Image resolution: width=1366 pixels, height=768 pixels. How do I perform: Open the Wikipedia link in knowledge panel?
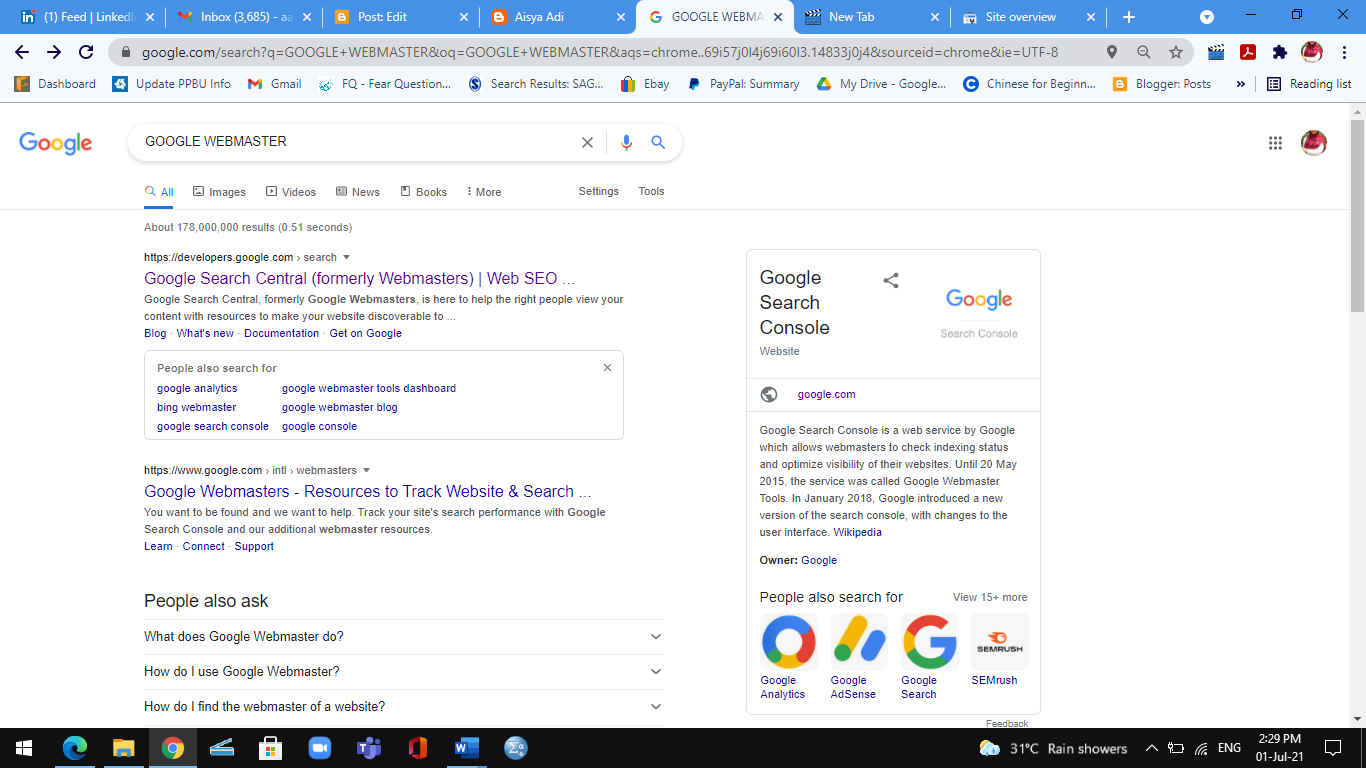(858, 533)
